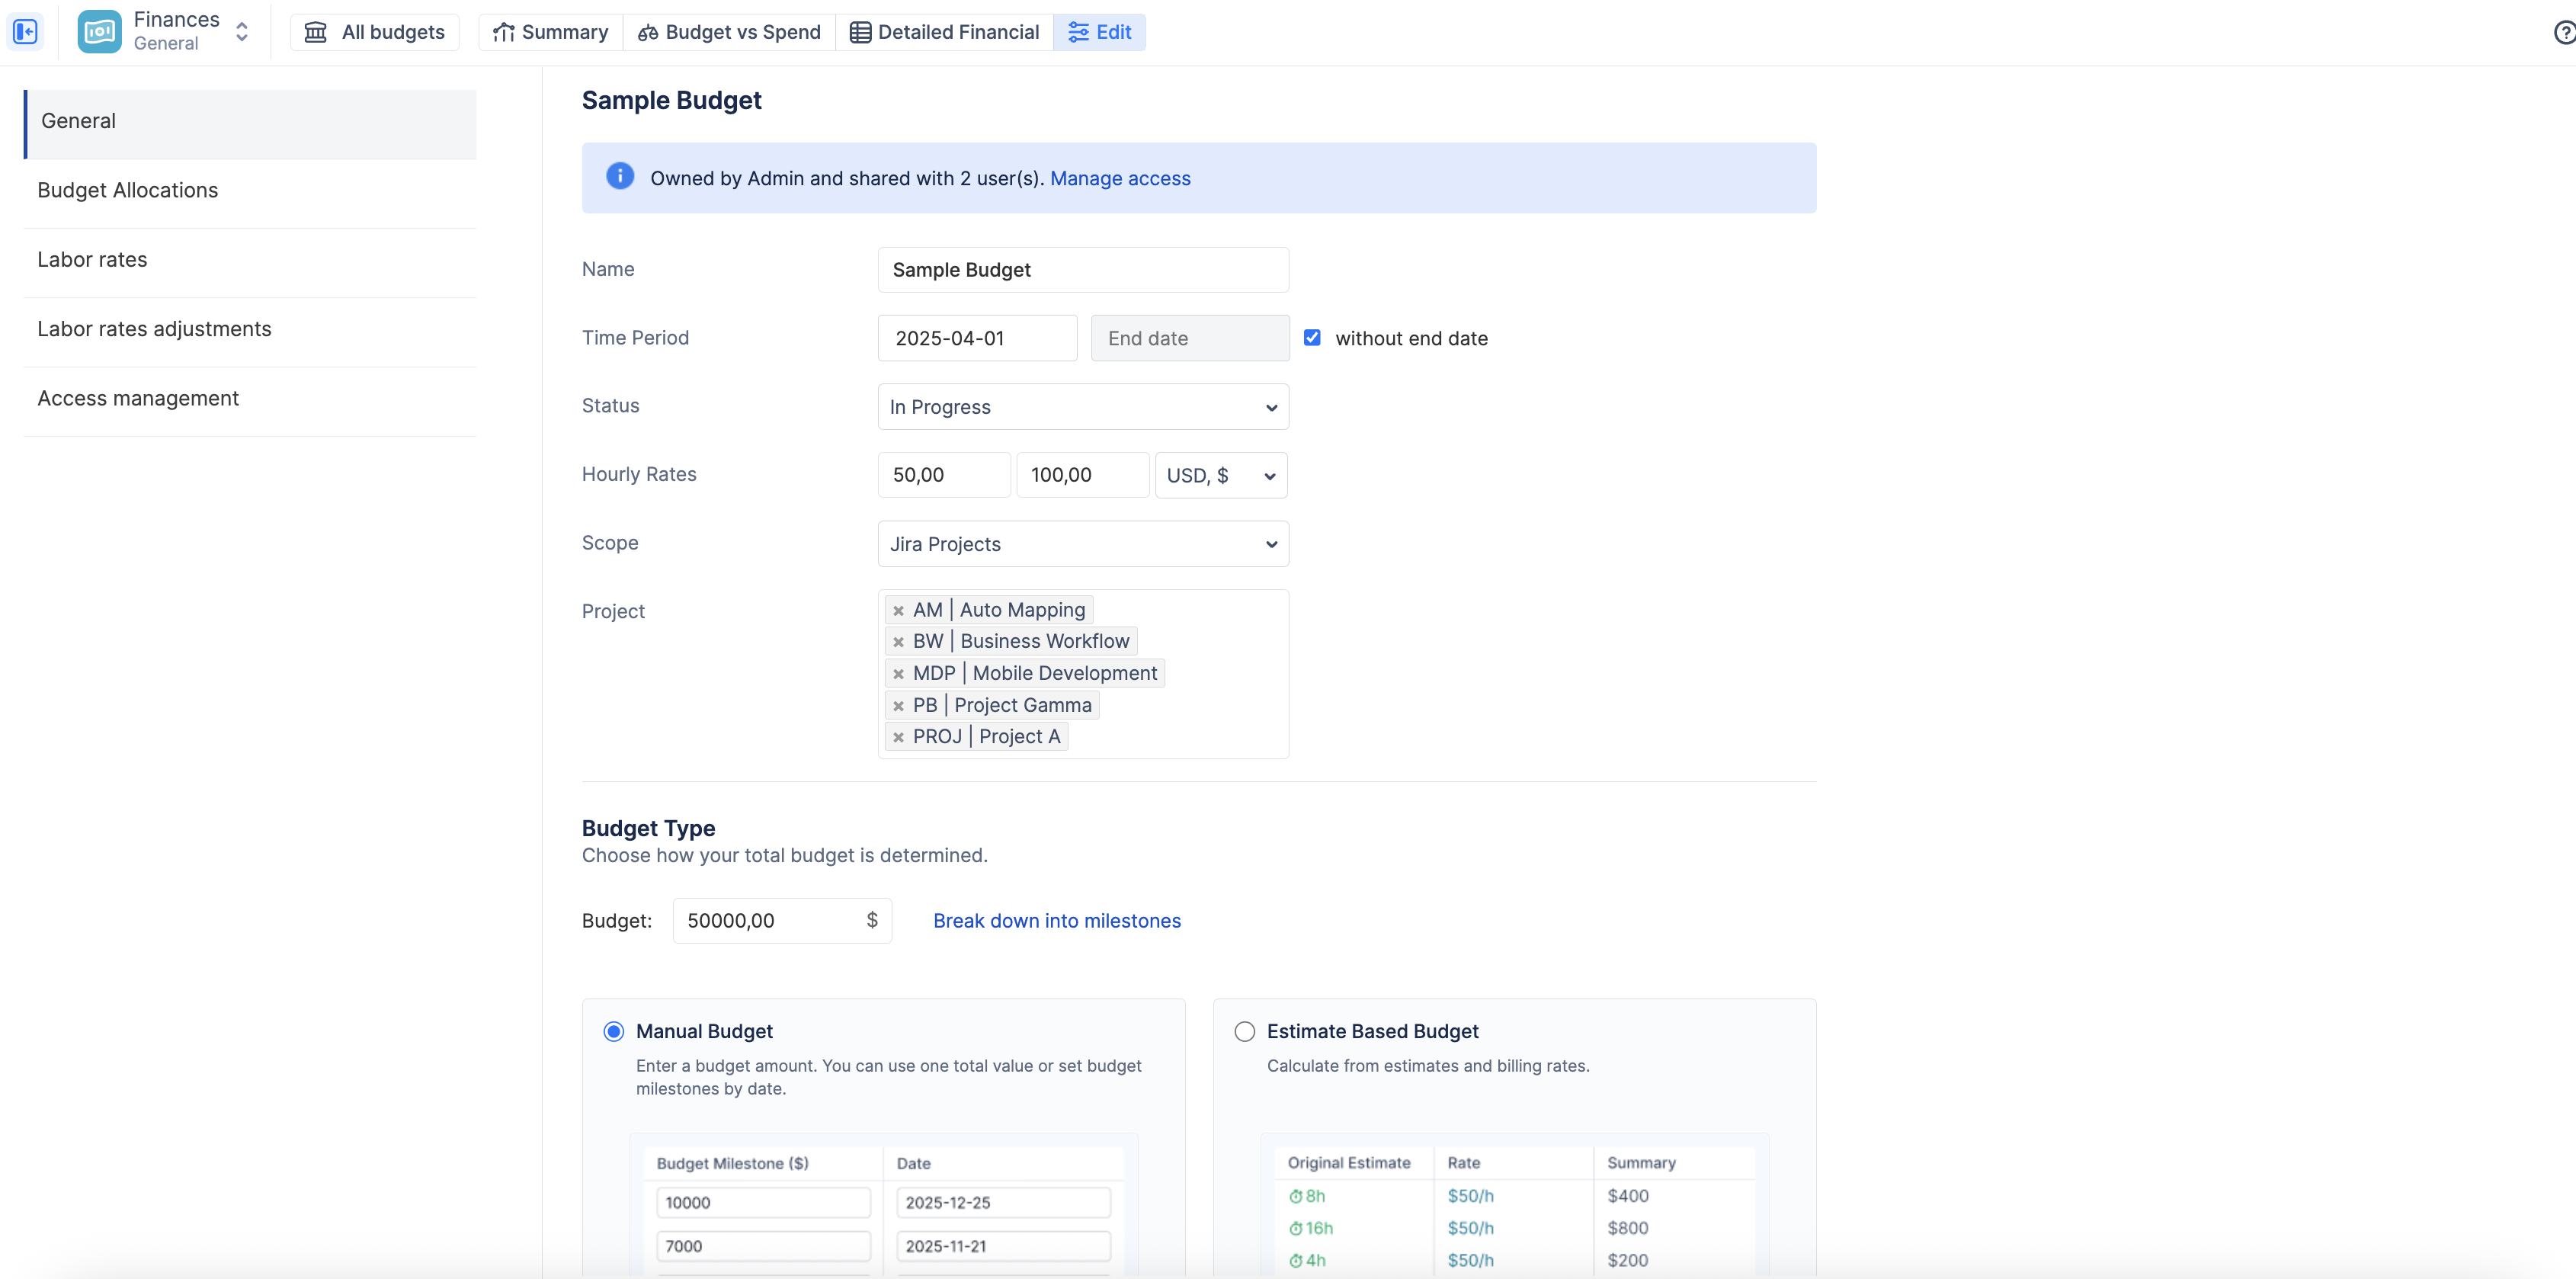Expand the Scope dropdown showing Jira Projects
Image resolution: width=2576 pixels, height=1279 pixels.
(x=1082, y=544)
